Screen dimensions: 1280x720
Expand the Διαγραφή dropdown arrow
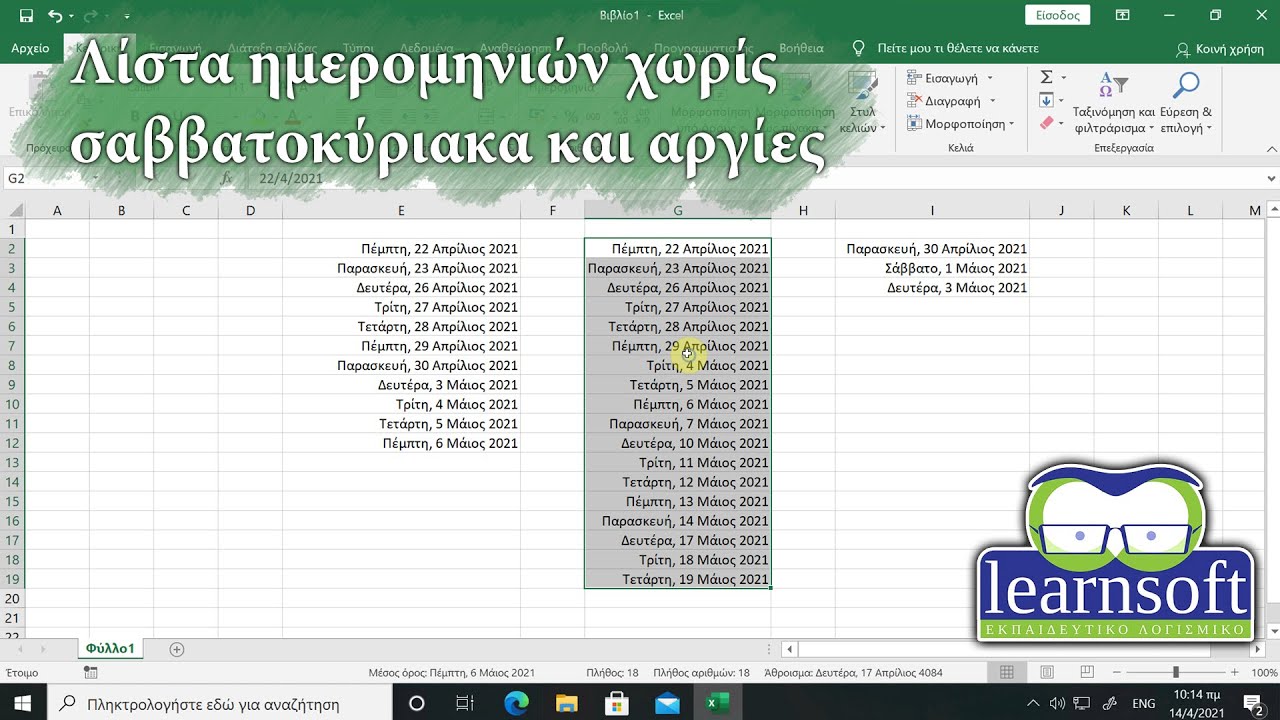992,100
